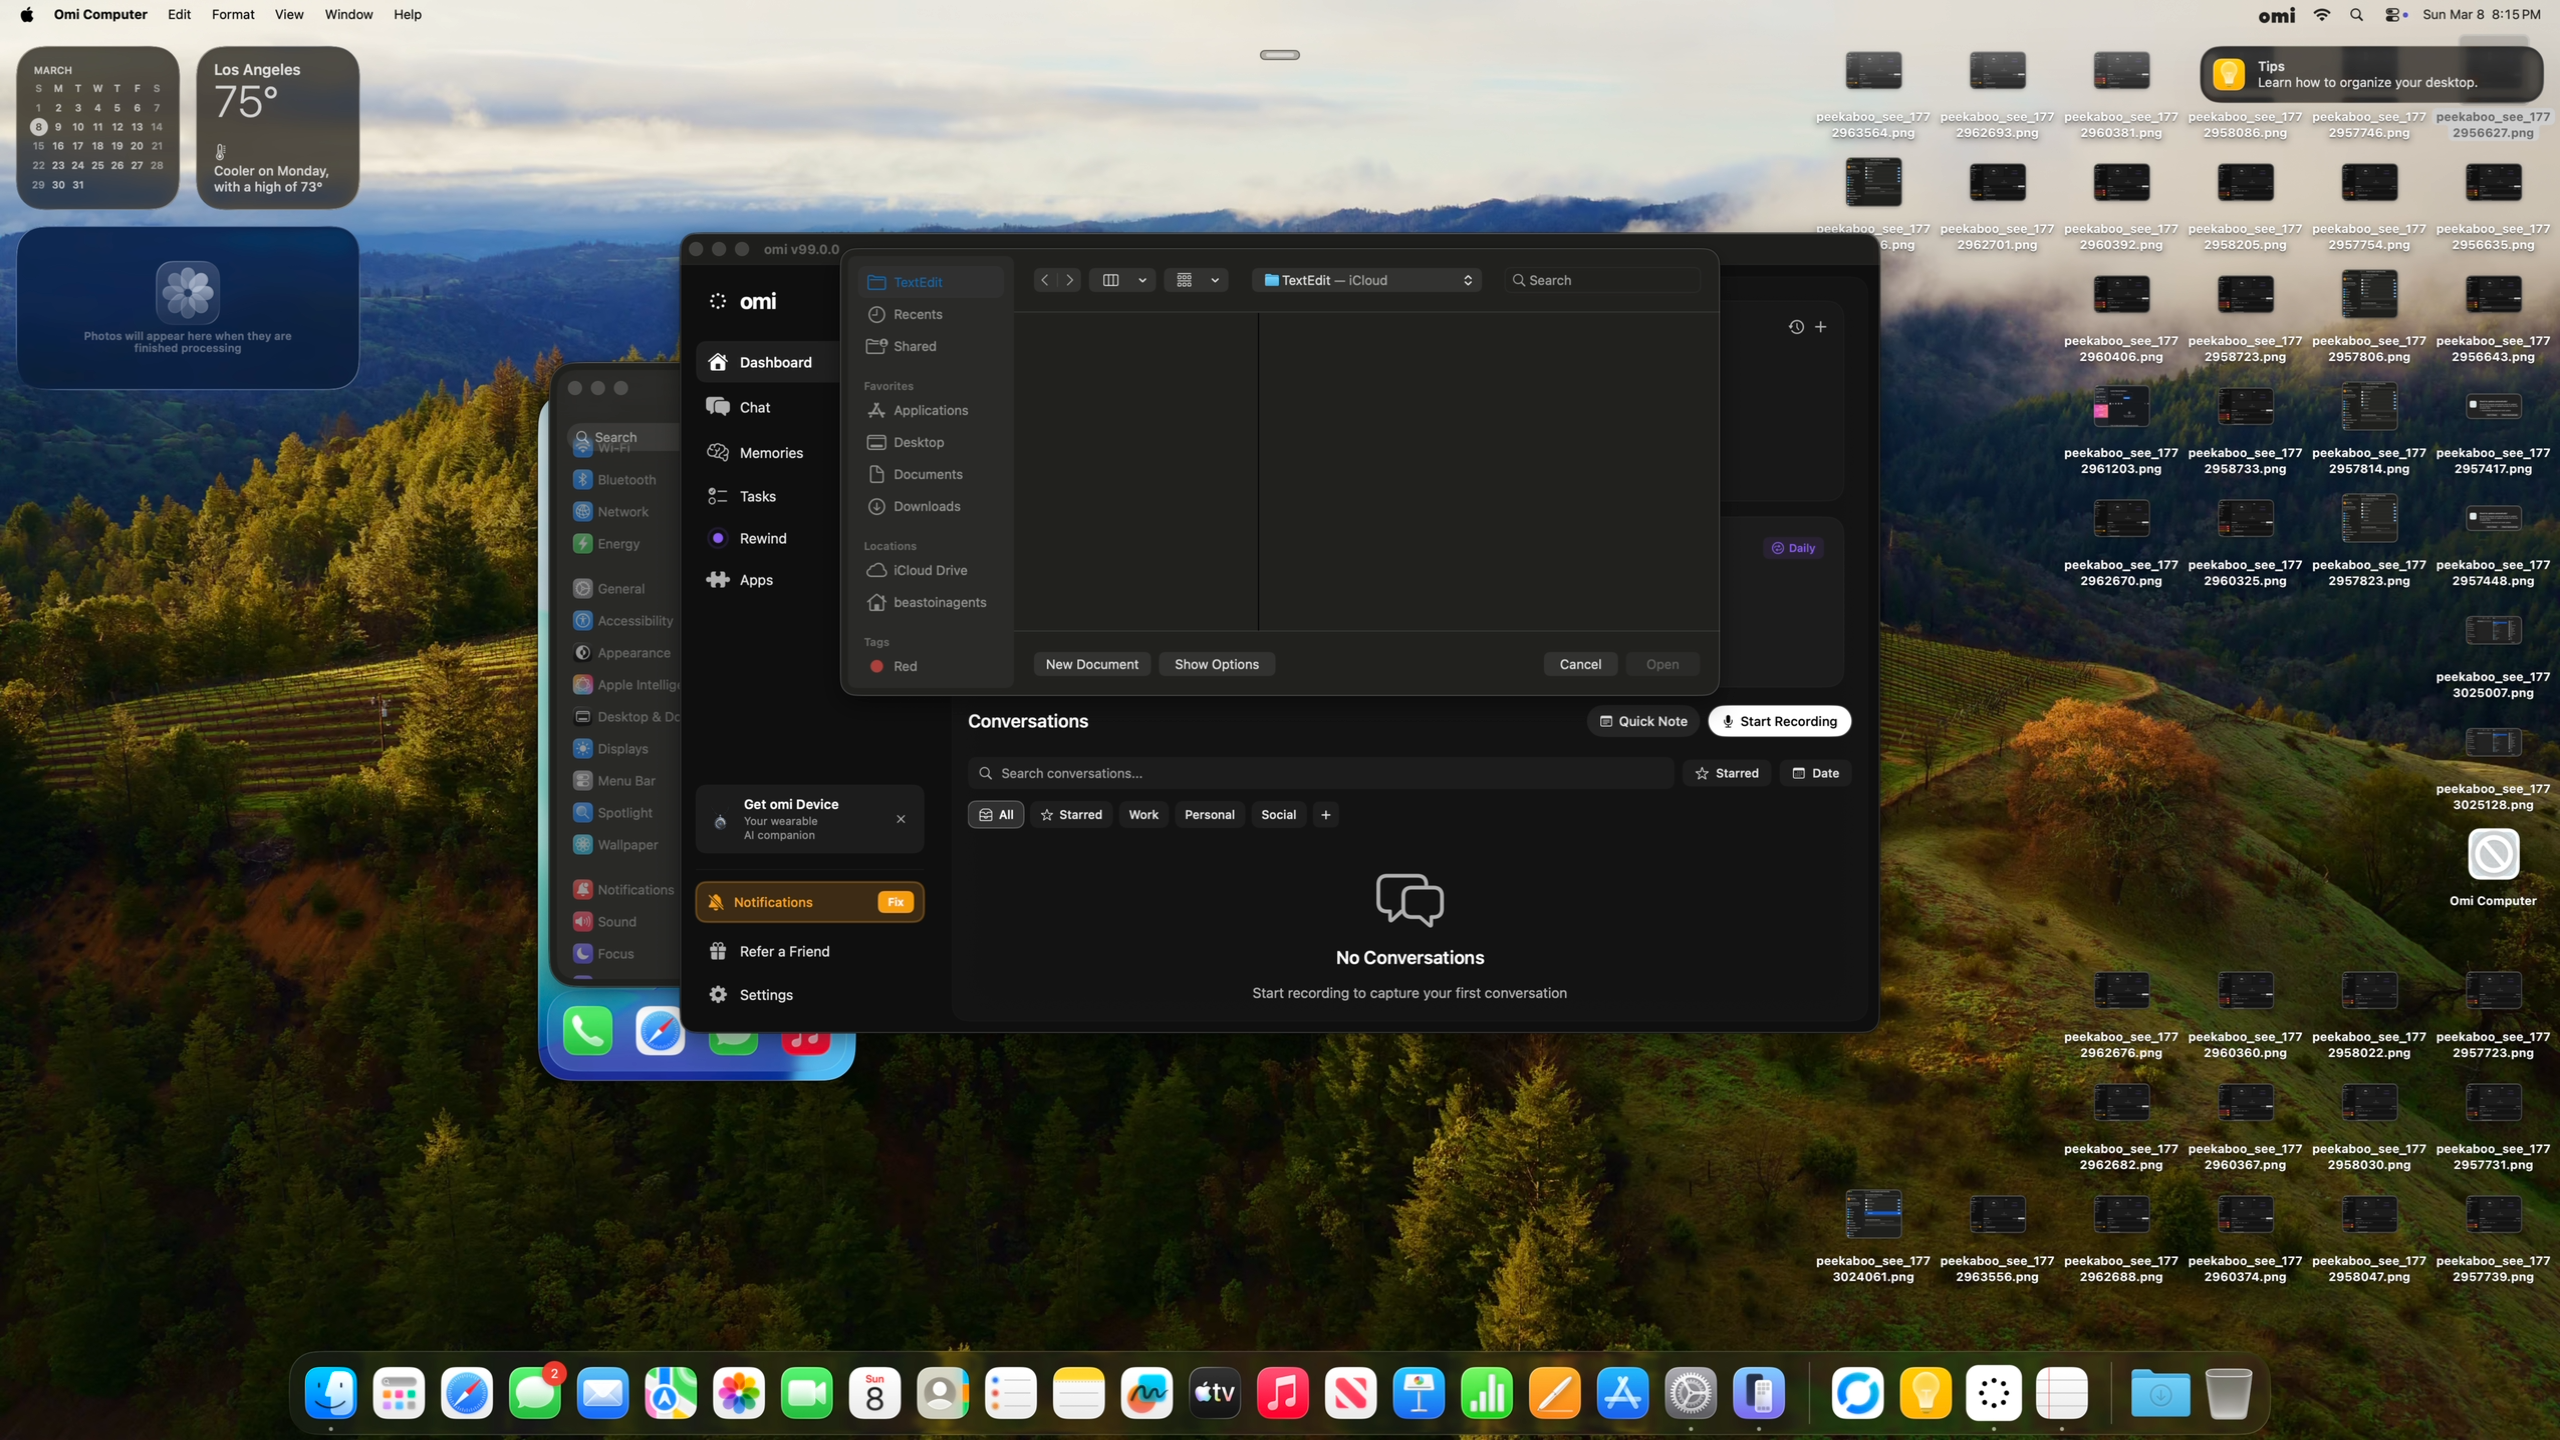Select the Rewind sidebar item

(x=762, y=538)
